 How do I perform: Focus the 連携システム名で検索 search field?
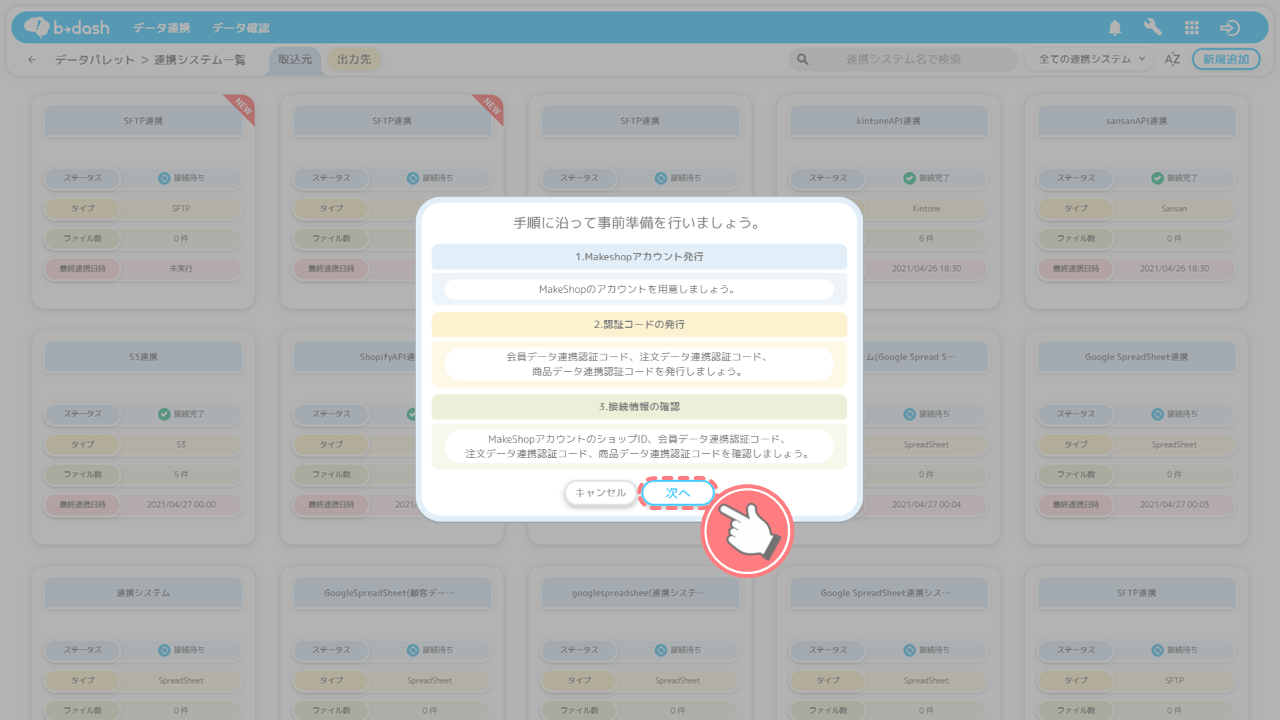pos(903,60)
